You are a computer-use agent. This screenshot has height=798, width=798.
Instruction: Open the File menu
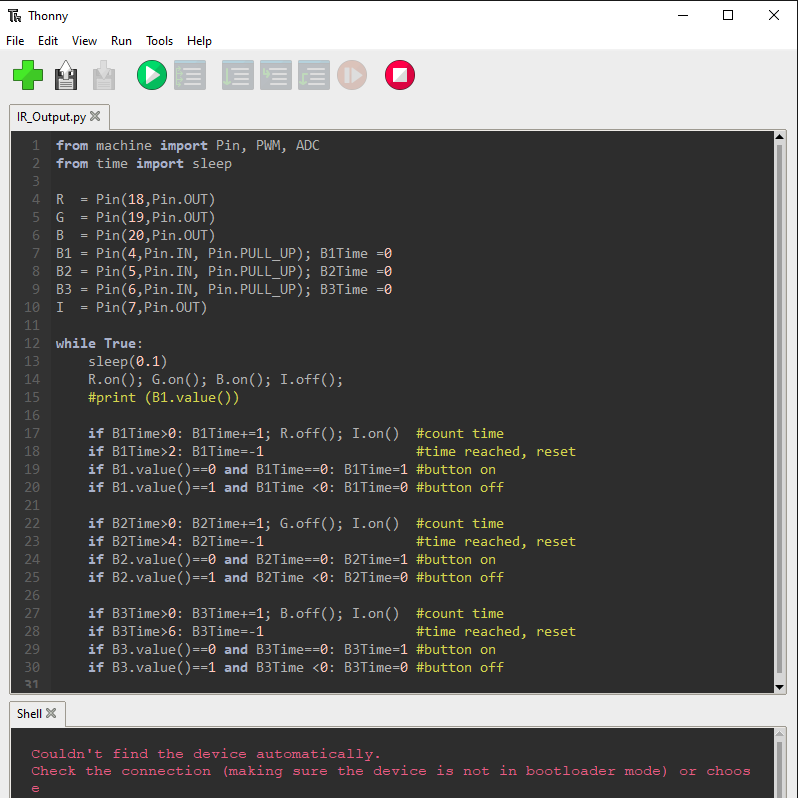(15, 41)
